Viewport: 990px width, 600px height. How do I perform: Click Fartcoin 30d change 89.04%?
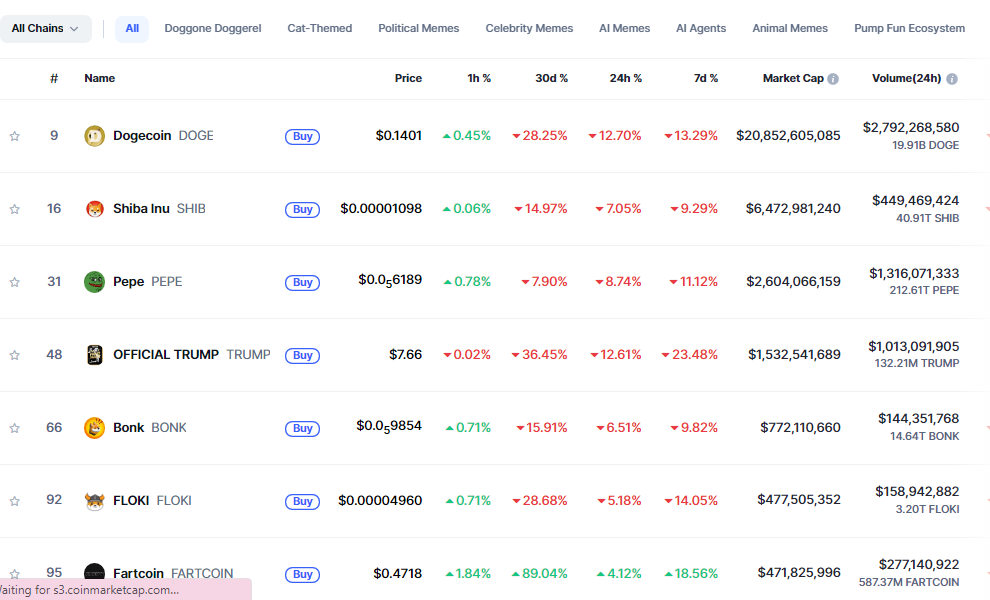coord(540,573)
